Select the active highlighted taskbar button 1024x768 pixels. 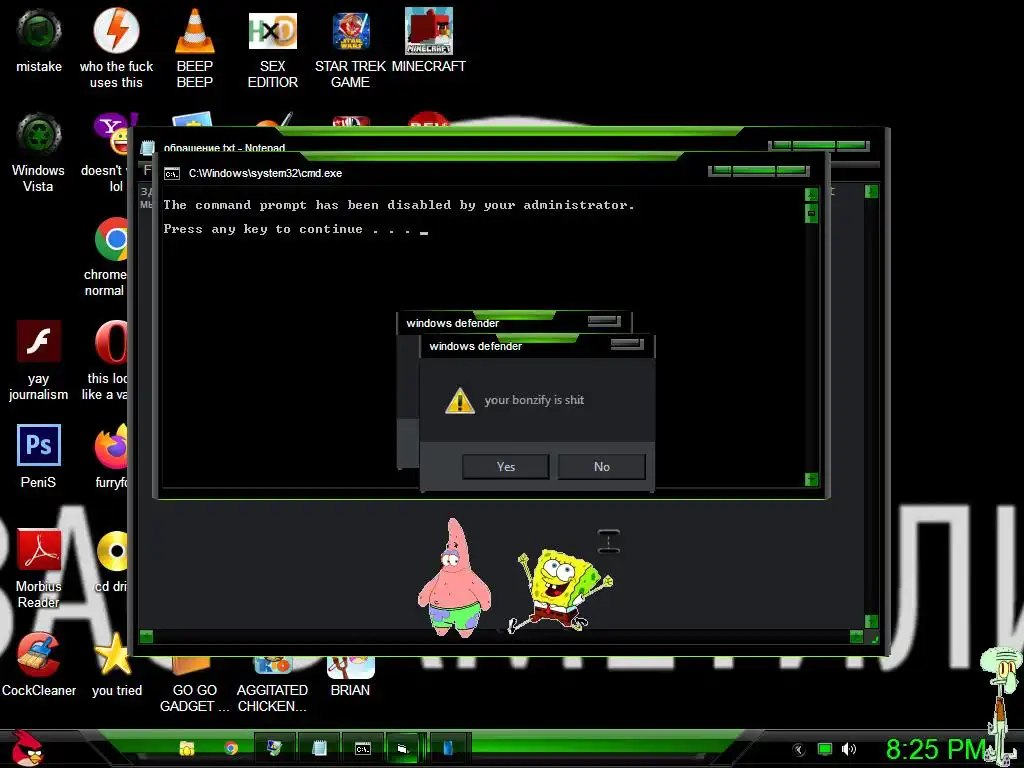coord(404,748)
